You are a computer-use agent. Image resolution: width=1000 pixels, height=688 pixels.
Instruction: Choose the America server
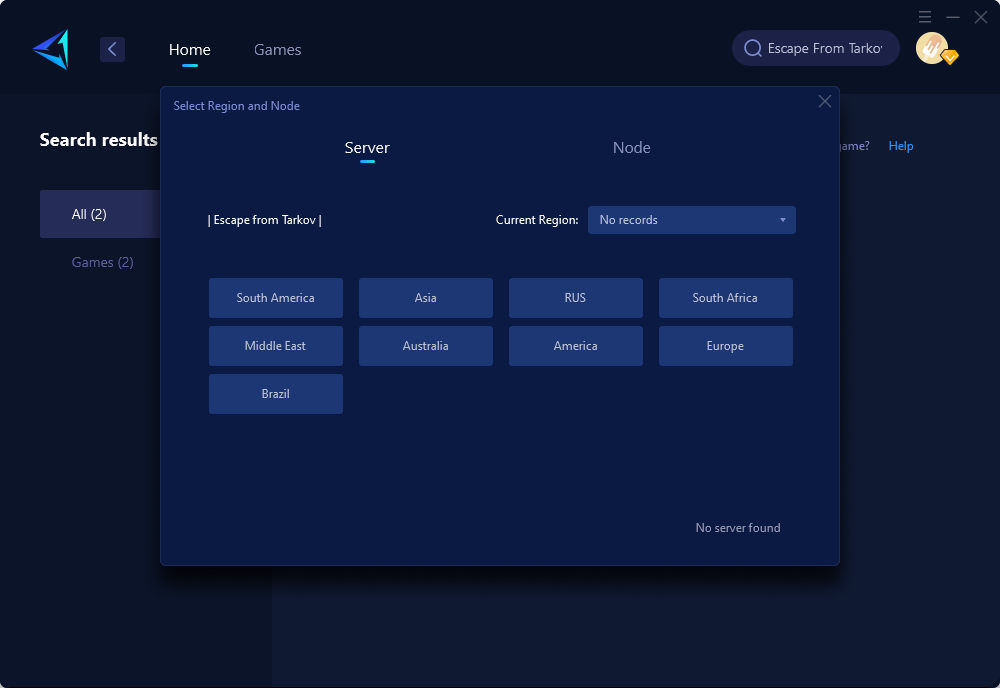(x=575, y=346)
